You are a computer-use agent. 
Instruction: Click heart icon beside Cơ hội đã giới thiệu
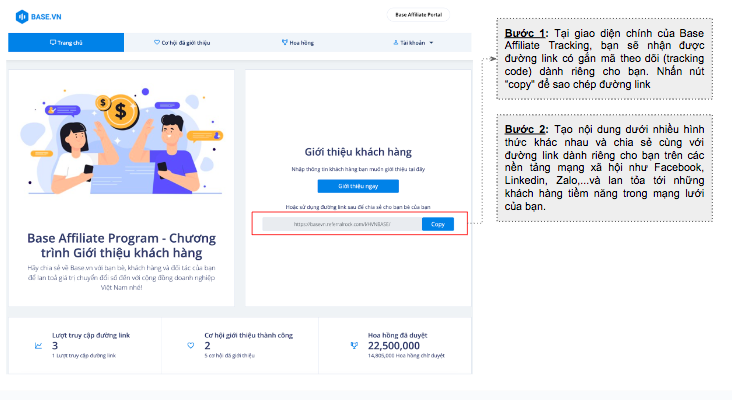pos(157,42)
